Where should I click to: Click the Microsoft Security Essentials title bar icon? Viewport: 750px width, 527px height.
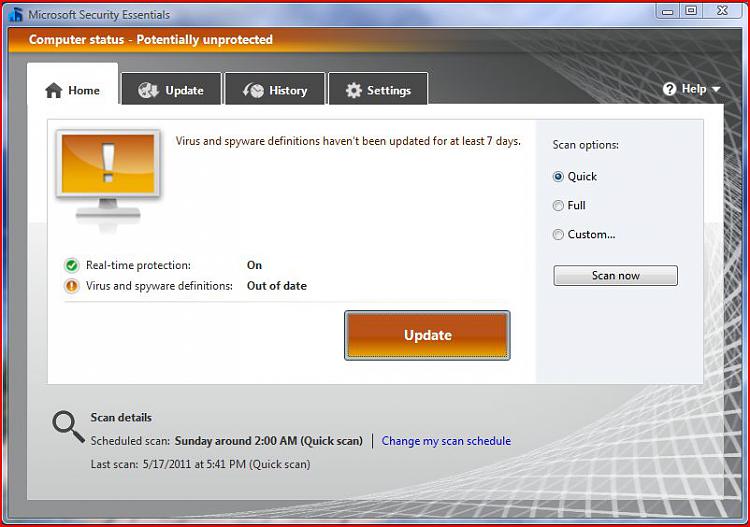coord(16,15)
